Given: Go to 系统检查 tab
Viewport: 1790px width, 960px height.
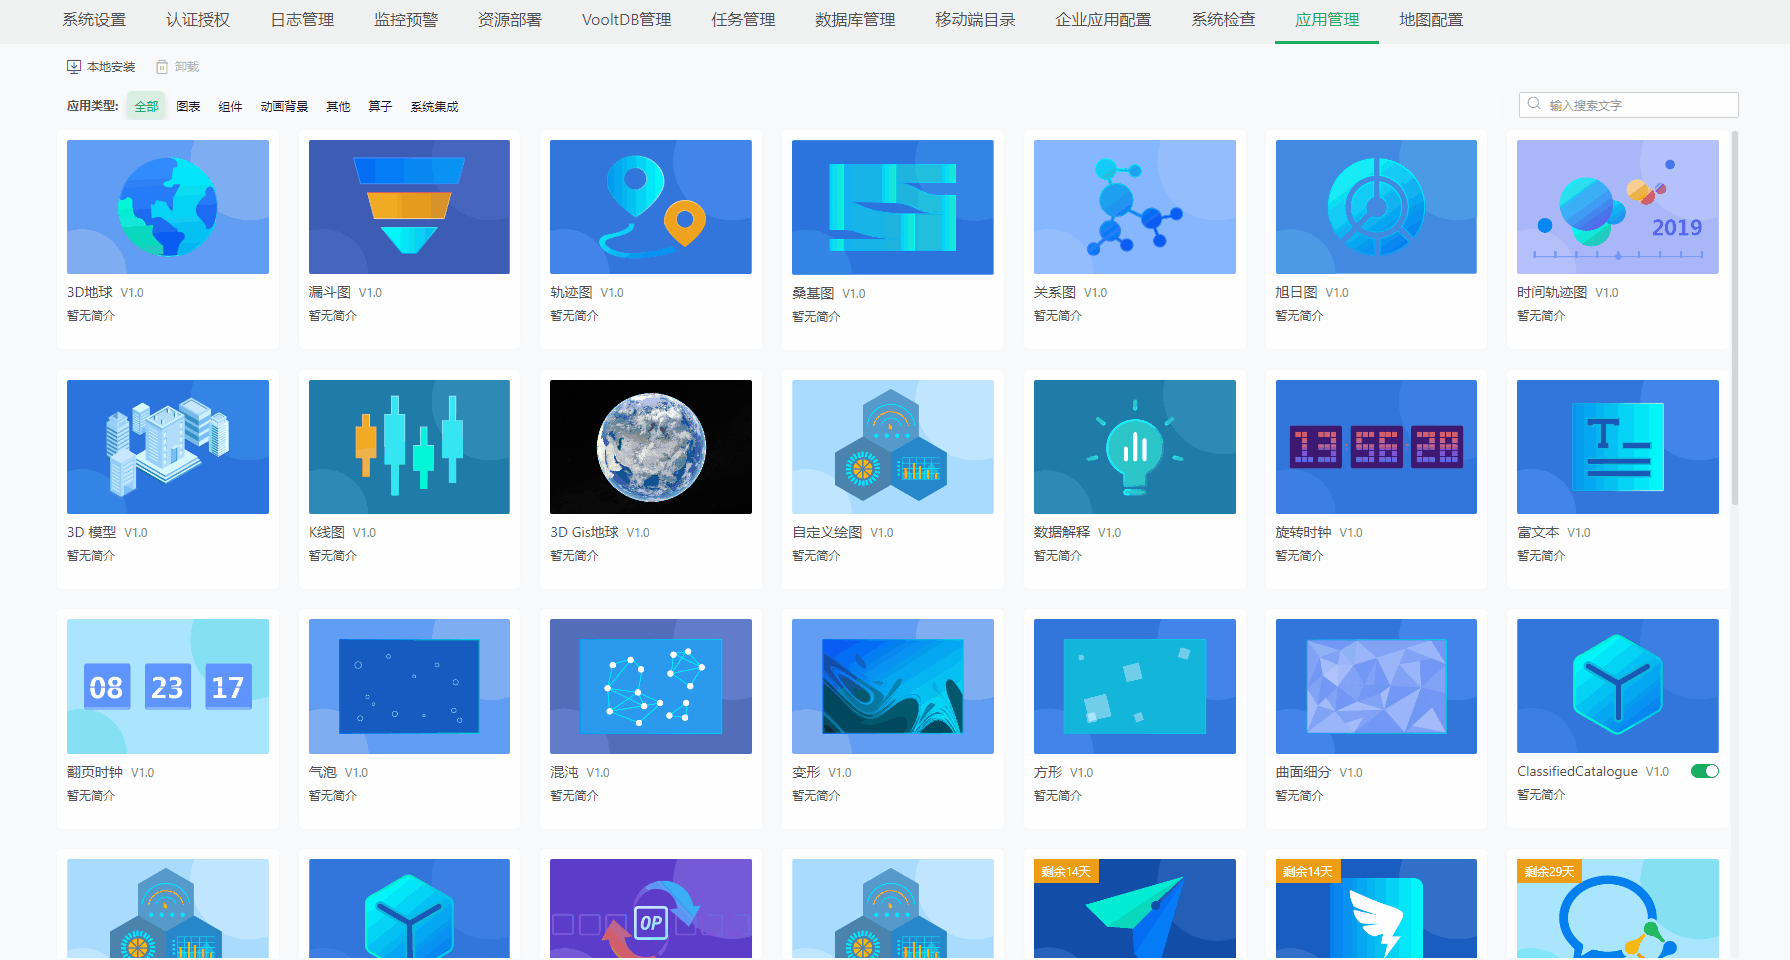Looking at the screenshot, I should pyautogui.click(x=1223, y=20).
